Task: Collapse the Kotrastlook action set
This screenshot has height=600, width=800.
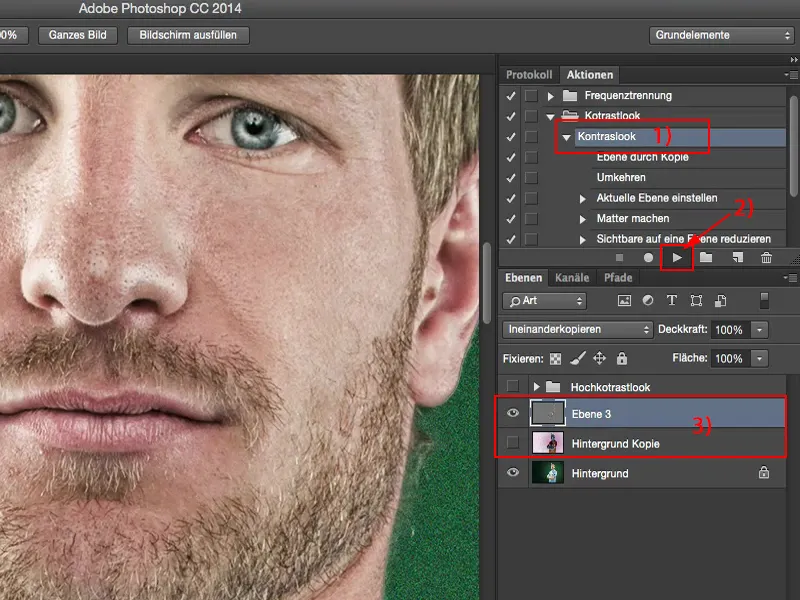Action: (x=551, y=116)
